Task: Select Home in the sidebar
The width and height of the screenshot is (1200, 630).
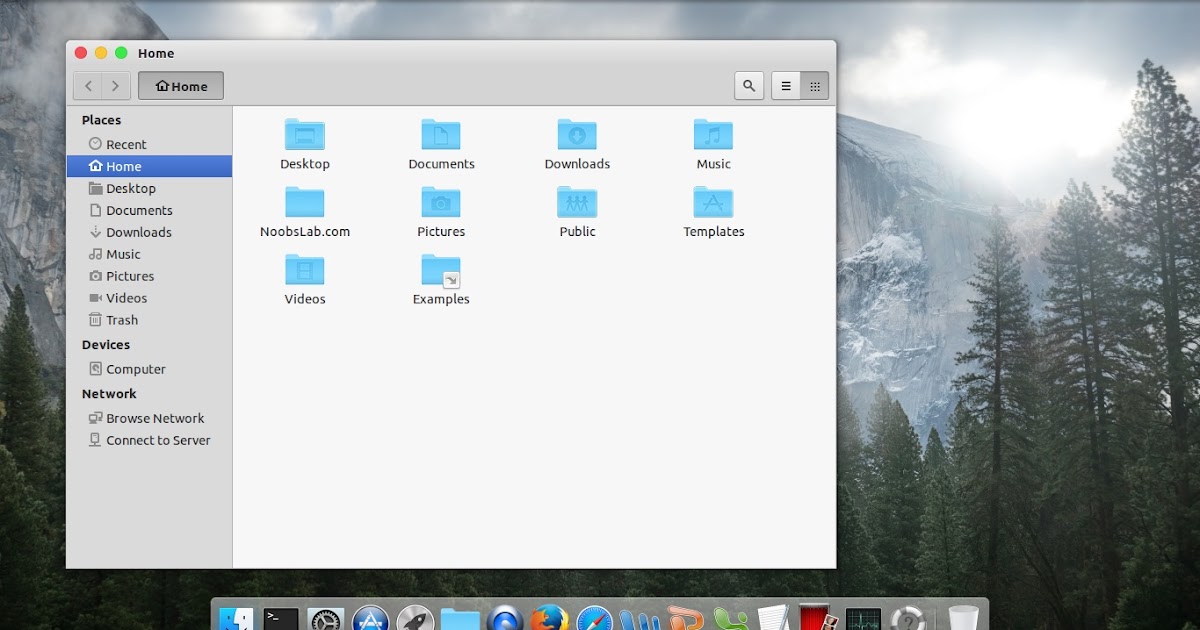Action: tap(149, 166)
